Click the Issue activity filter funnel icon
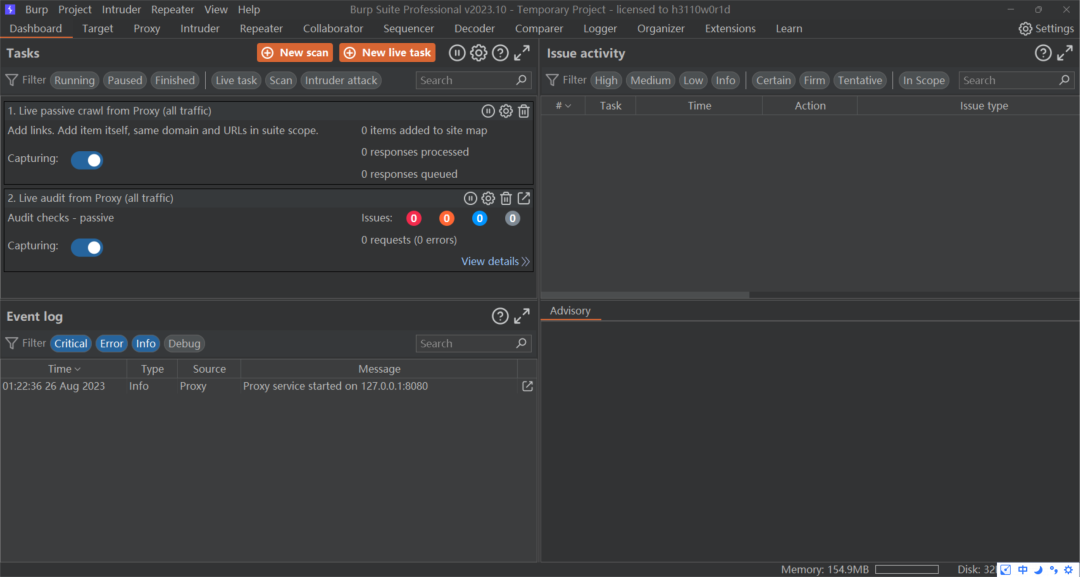 click(552, 80)
